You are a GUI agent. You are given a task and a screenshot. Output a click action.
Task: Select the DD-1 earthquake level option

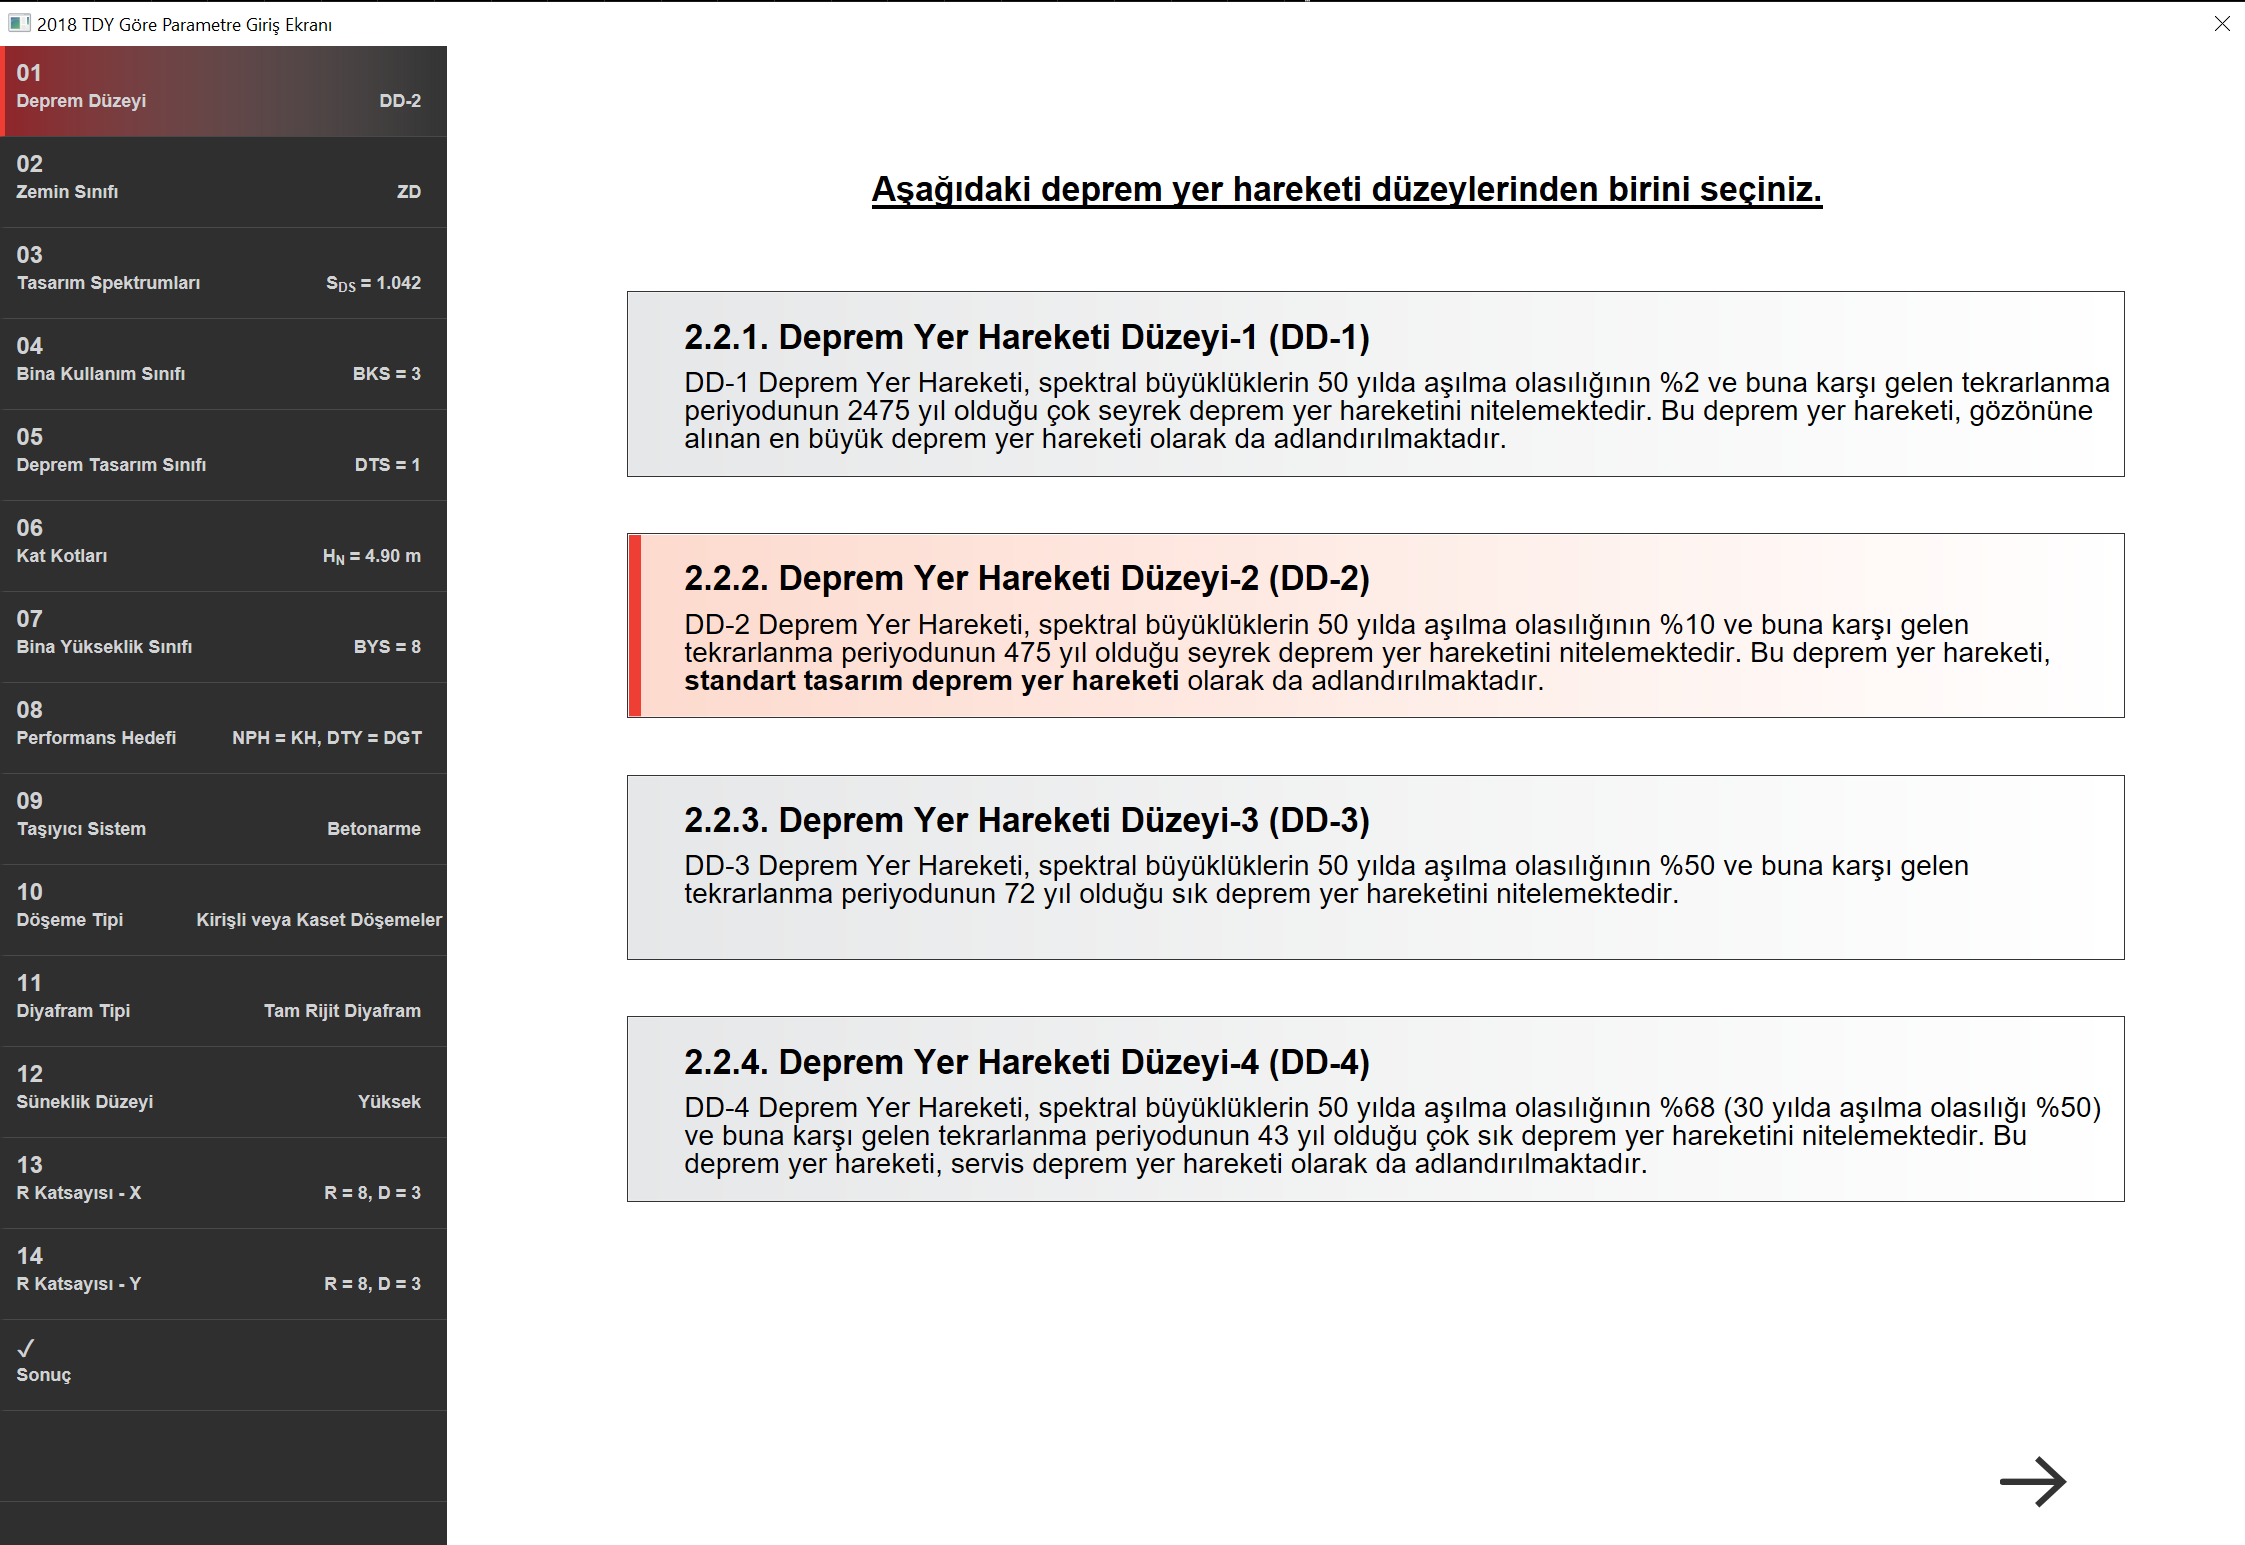pos(1375,384)
